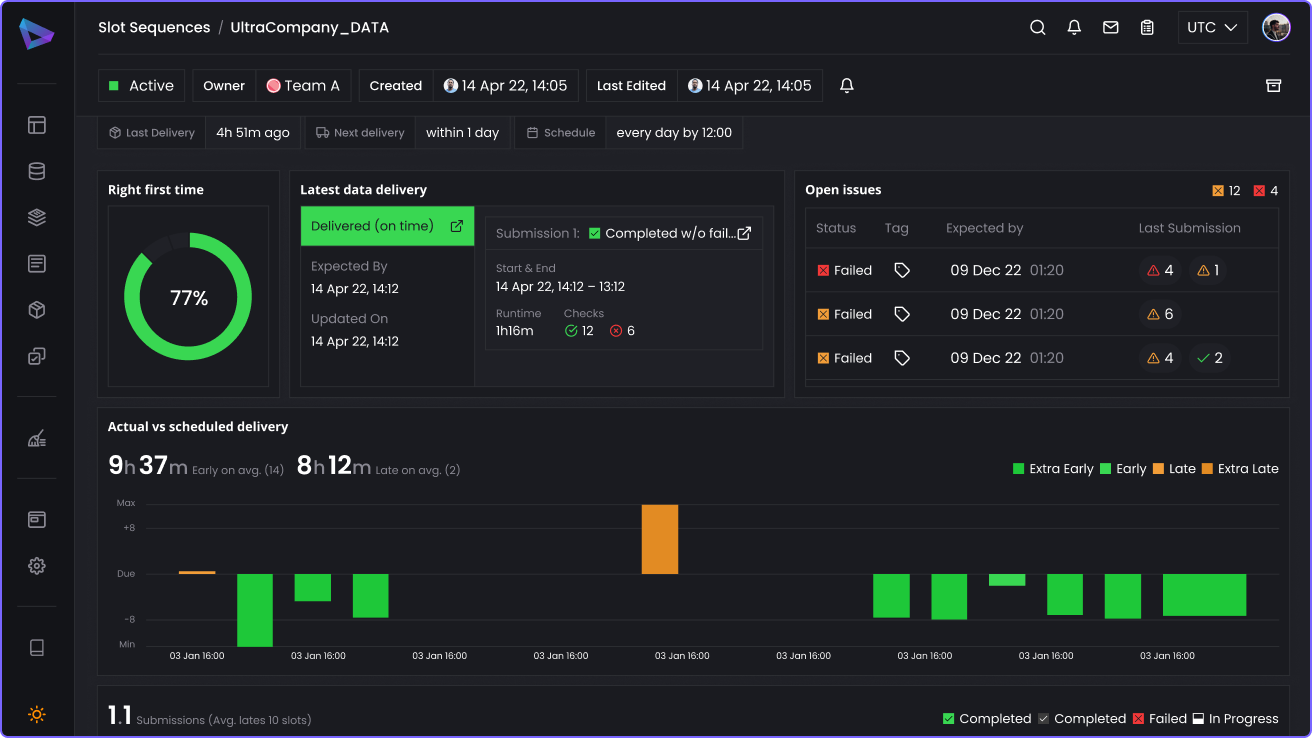Expand Submission 1 details external link
The width and height of the screenshot is (1312, 738).
coord(744,233)
